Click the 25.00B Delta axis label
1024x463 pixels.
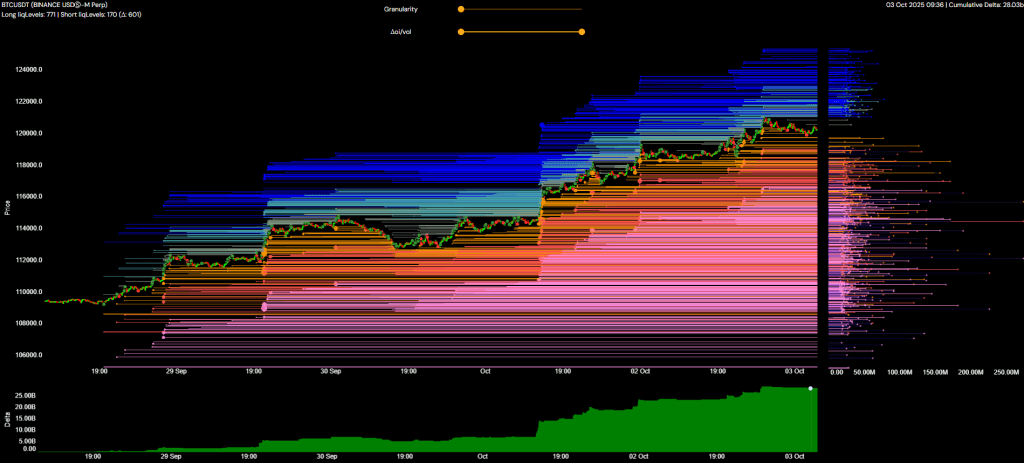[34, 395]
